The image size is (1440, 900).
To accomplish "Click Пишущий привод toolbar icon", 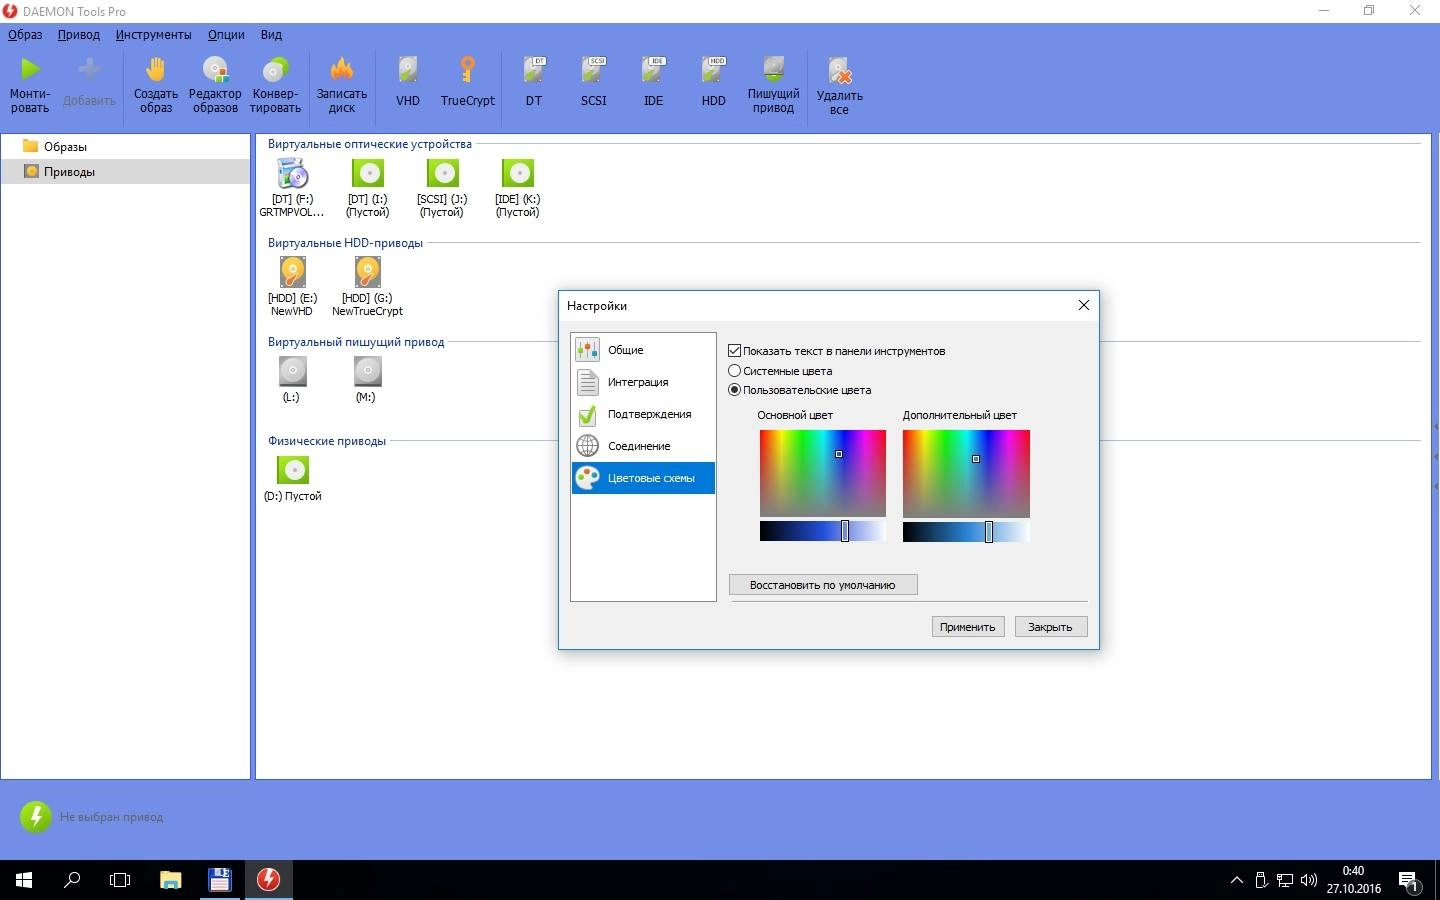I will 773,68.
